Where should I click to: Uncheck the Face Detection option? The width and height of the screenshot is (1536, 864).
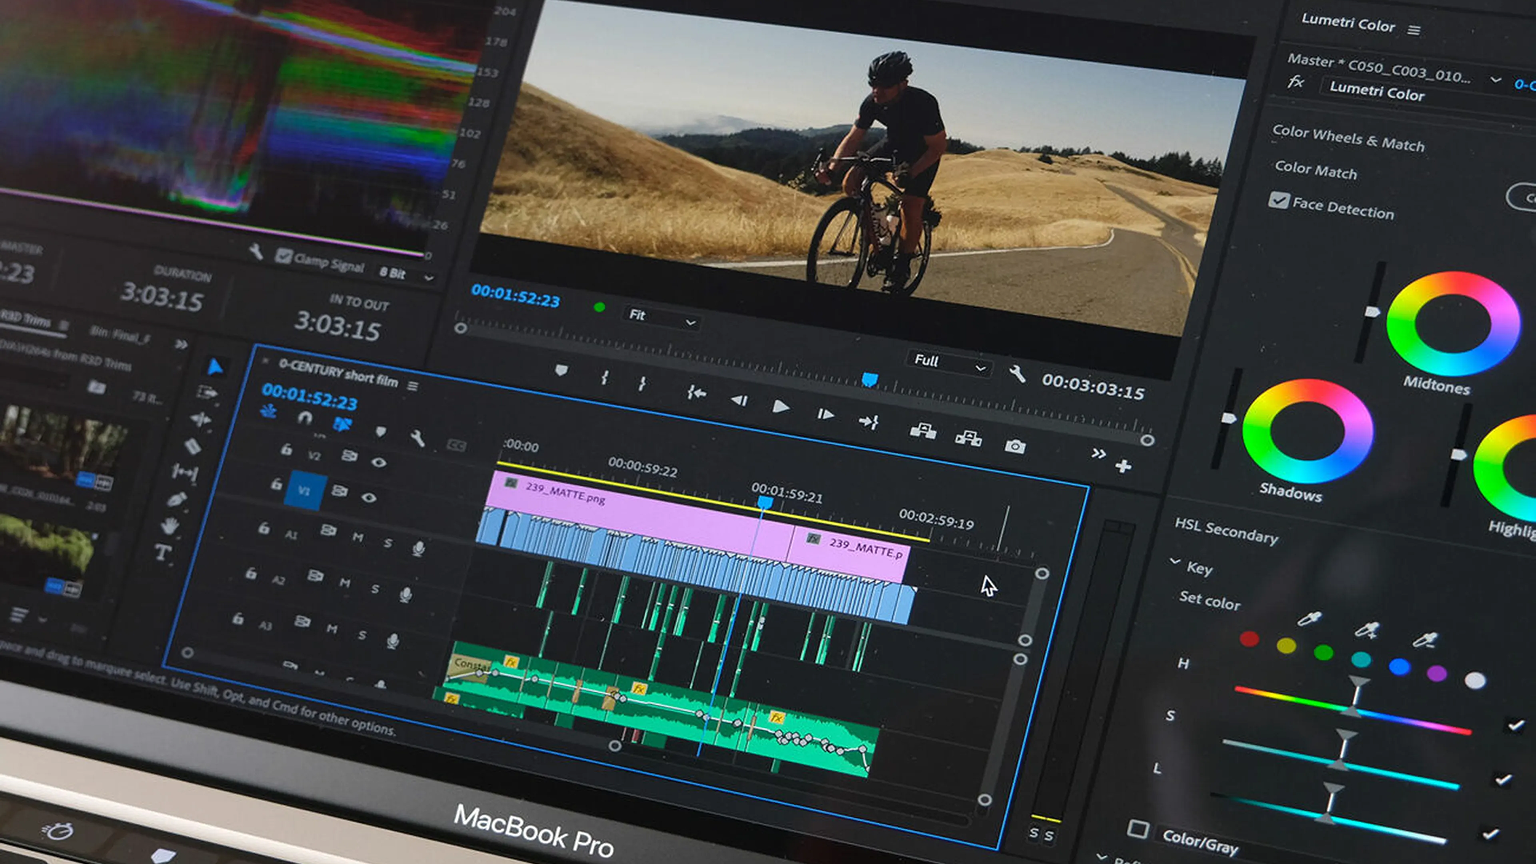1280,201
